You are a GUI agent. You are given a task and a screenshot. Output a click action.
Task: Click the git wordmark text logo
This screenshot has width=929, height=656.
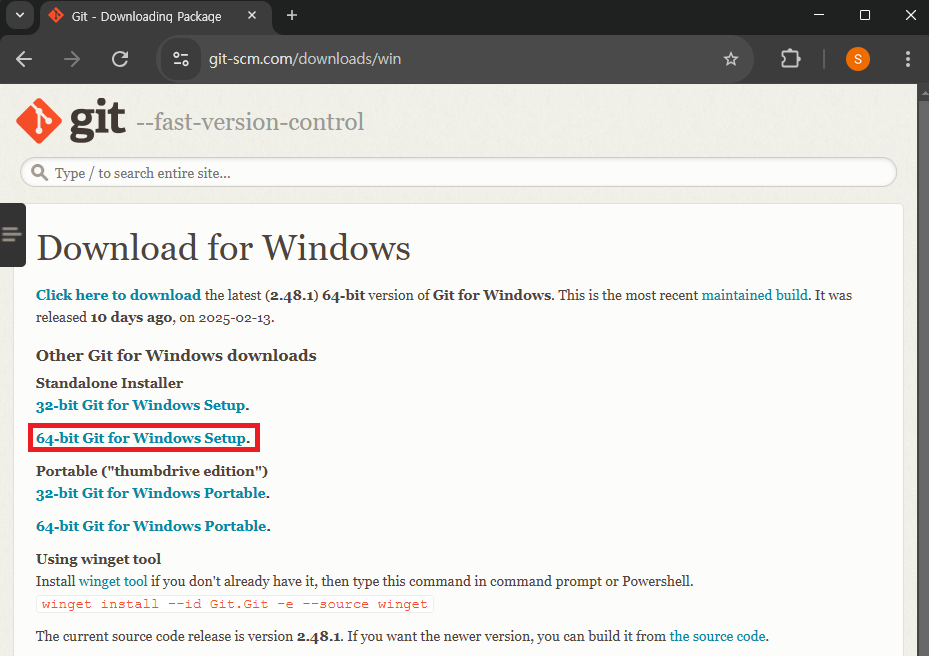97,121
